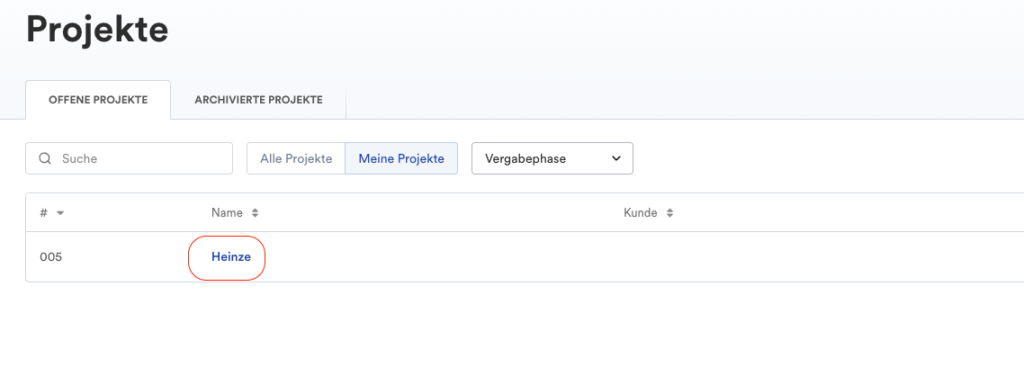Viewport: 1024px width, 376px height.
Task: Click the # column header label
Action: pos(43,213)
